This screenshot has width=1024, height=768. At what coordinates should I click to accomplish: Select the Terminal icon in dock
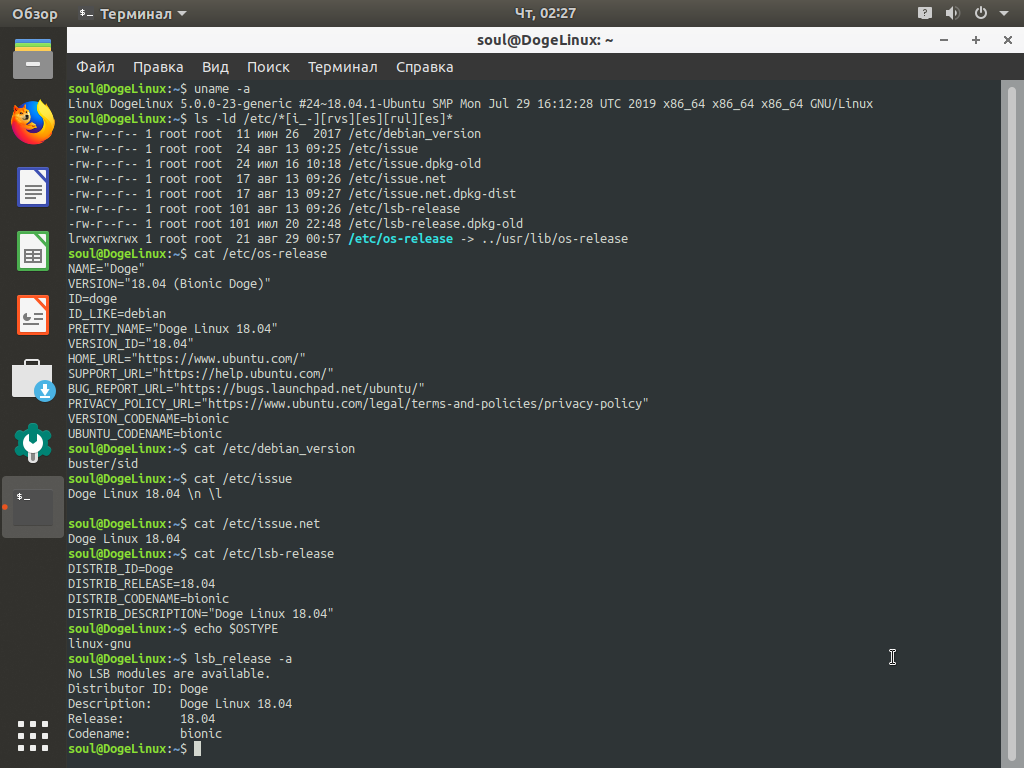(x=33, y=507)
